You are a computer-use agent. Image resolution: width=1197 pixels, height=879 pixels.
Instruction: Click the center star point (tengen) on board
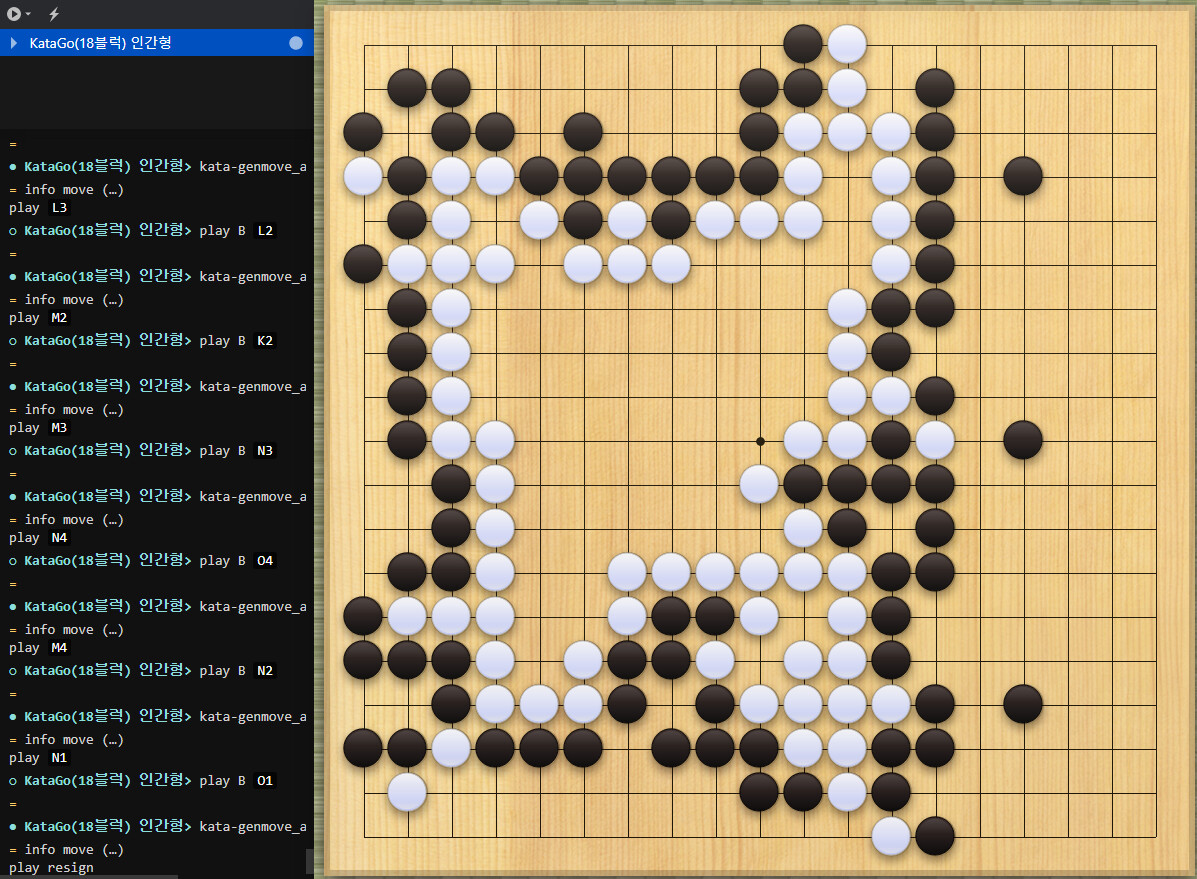760,441
